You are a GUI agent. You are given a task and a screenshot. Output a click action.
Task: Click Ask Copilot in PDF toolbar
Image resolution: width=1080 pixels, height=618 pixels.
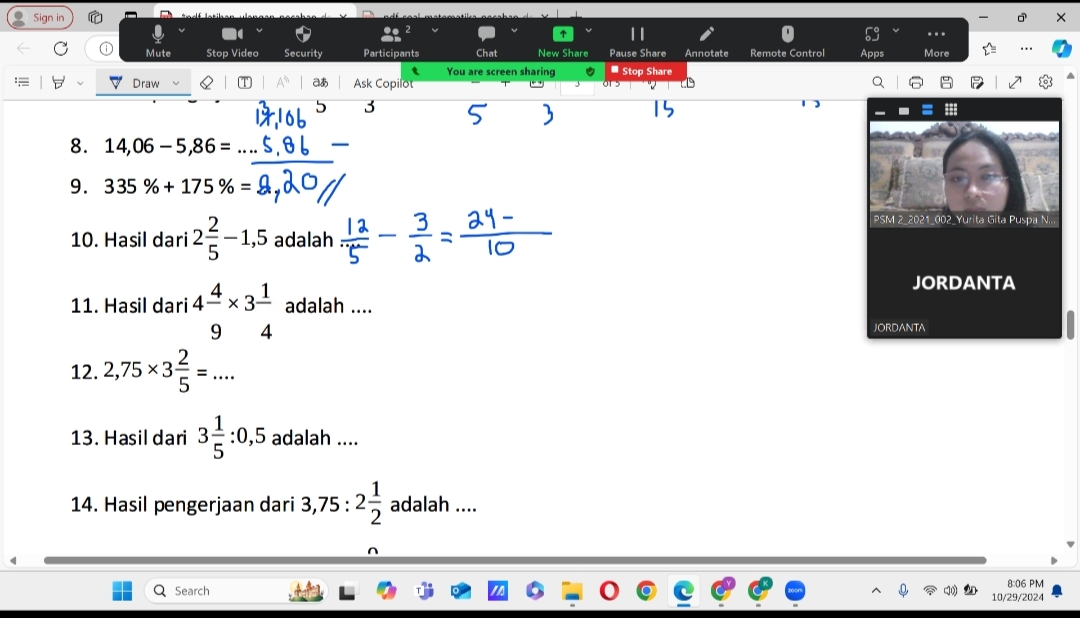383,83
